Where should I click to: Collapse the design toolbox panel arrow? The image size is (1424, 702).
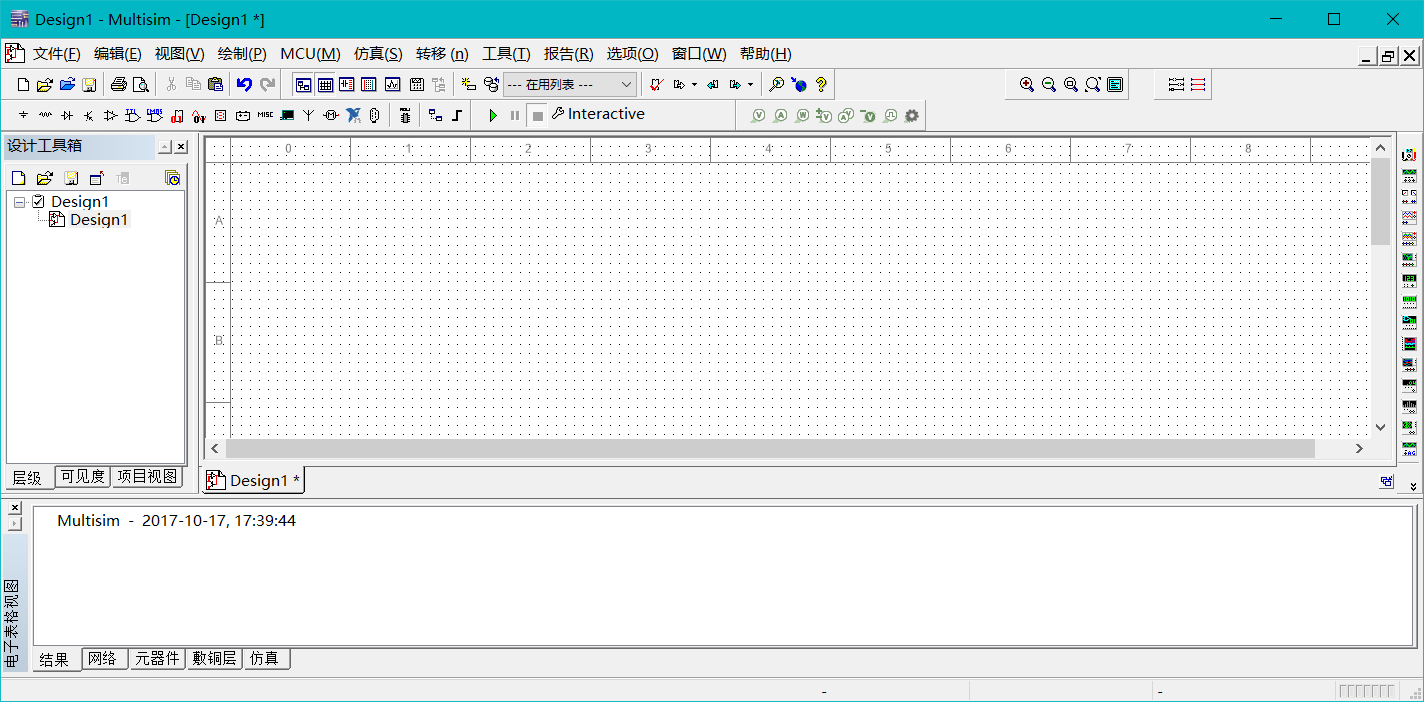point(165,147)
